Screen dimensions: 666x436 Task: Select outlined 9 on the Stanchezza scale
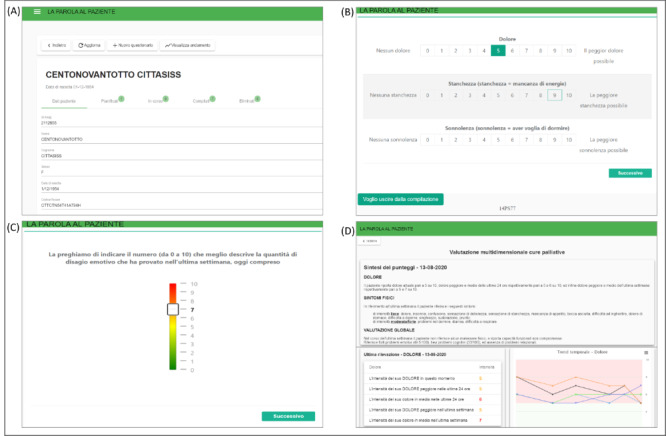tap(554, 95)
